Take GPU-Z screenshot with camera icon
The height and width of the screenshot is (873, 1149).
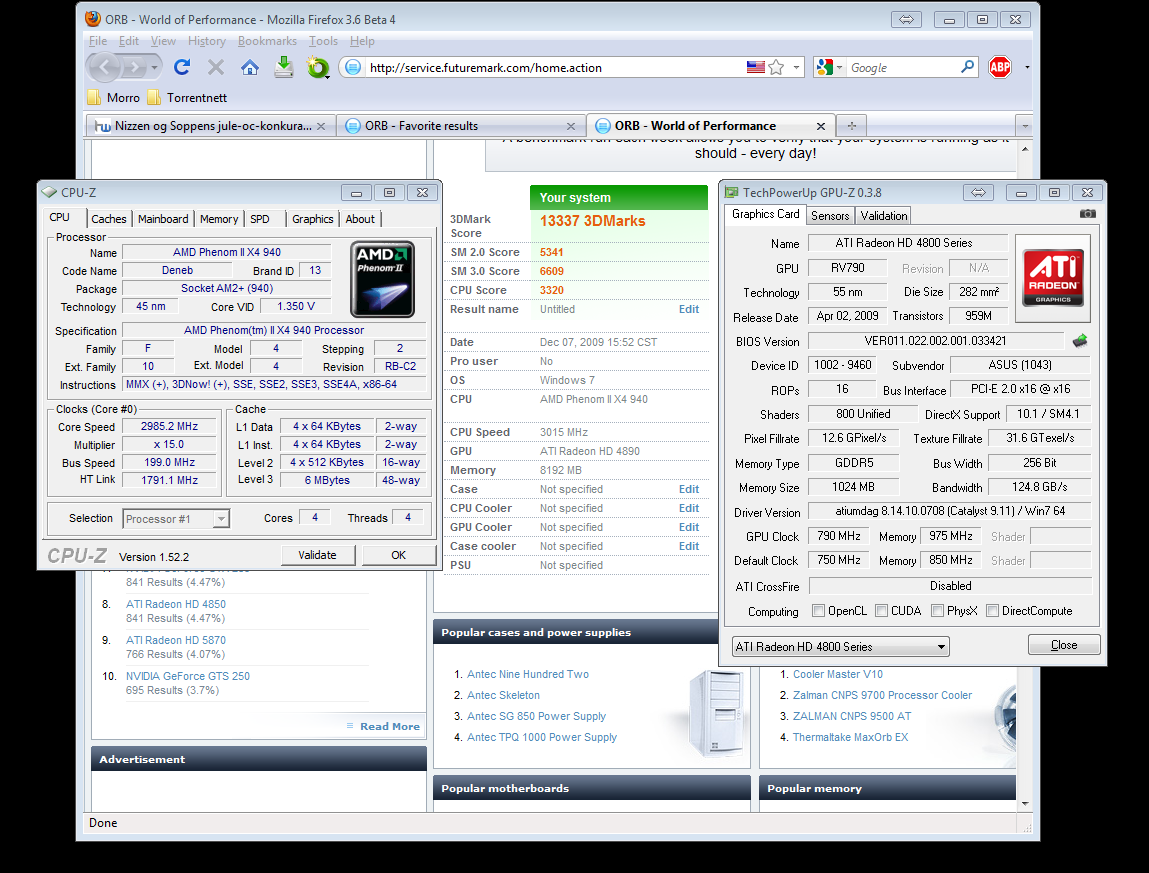[1087, 213]
